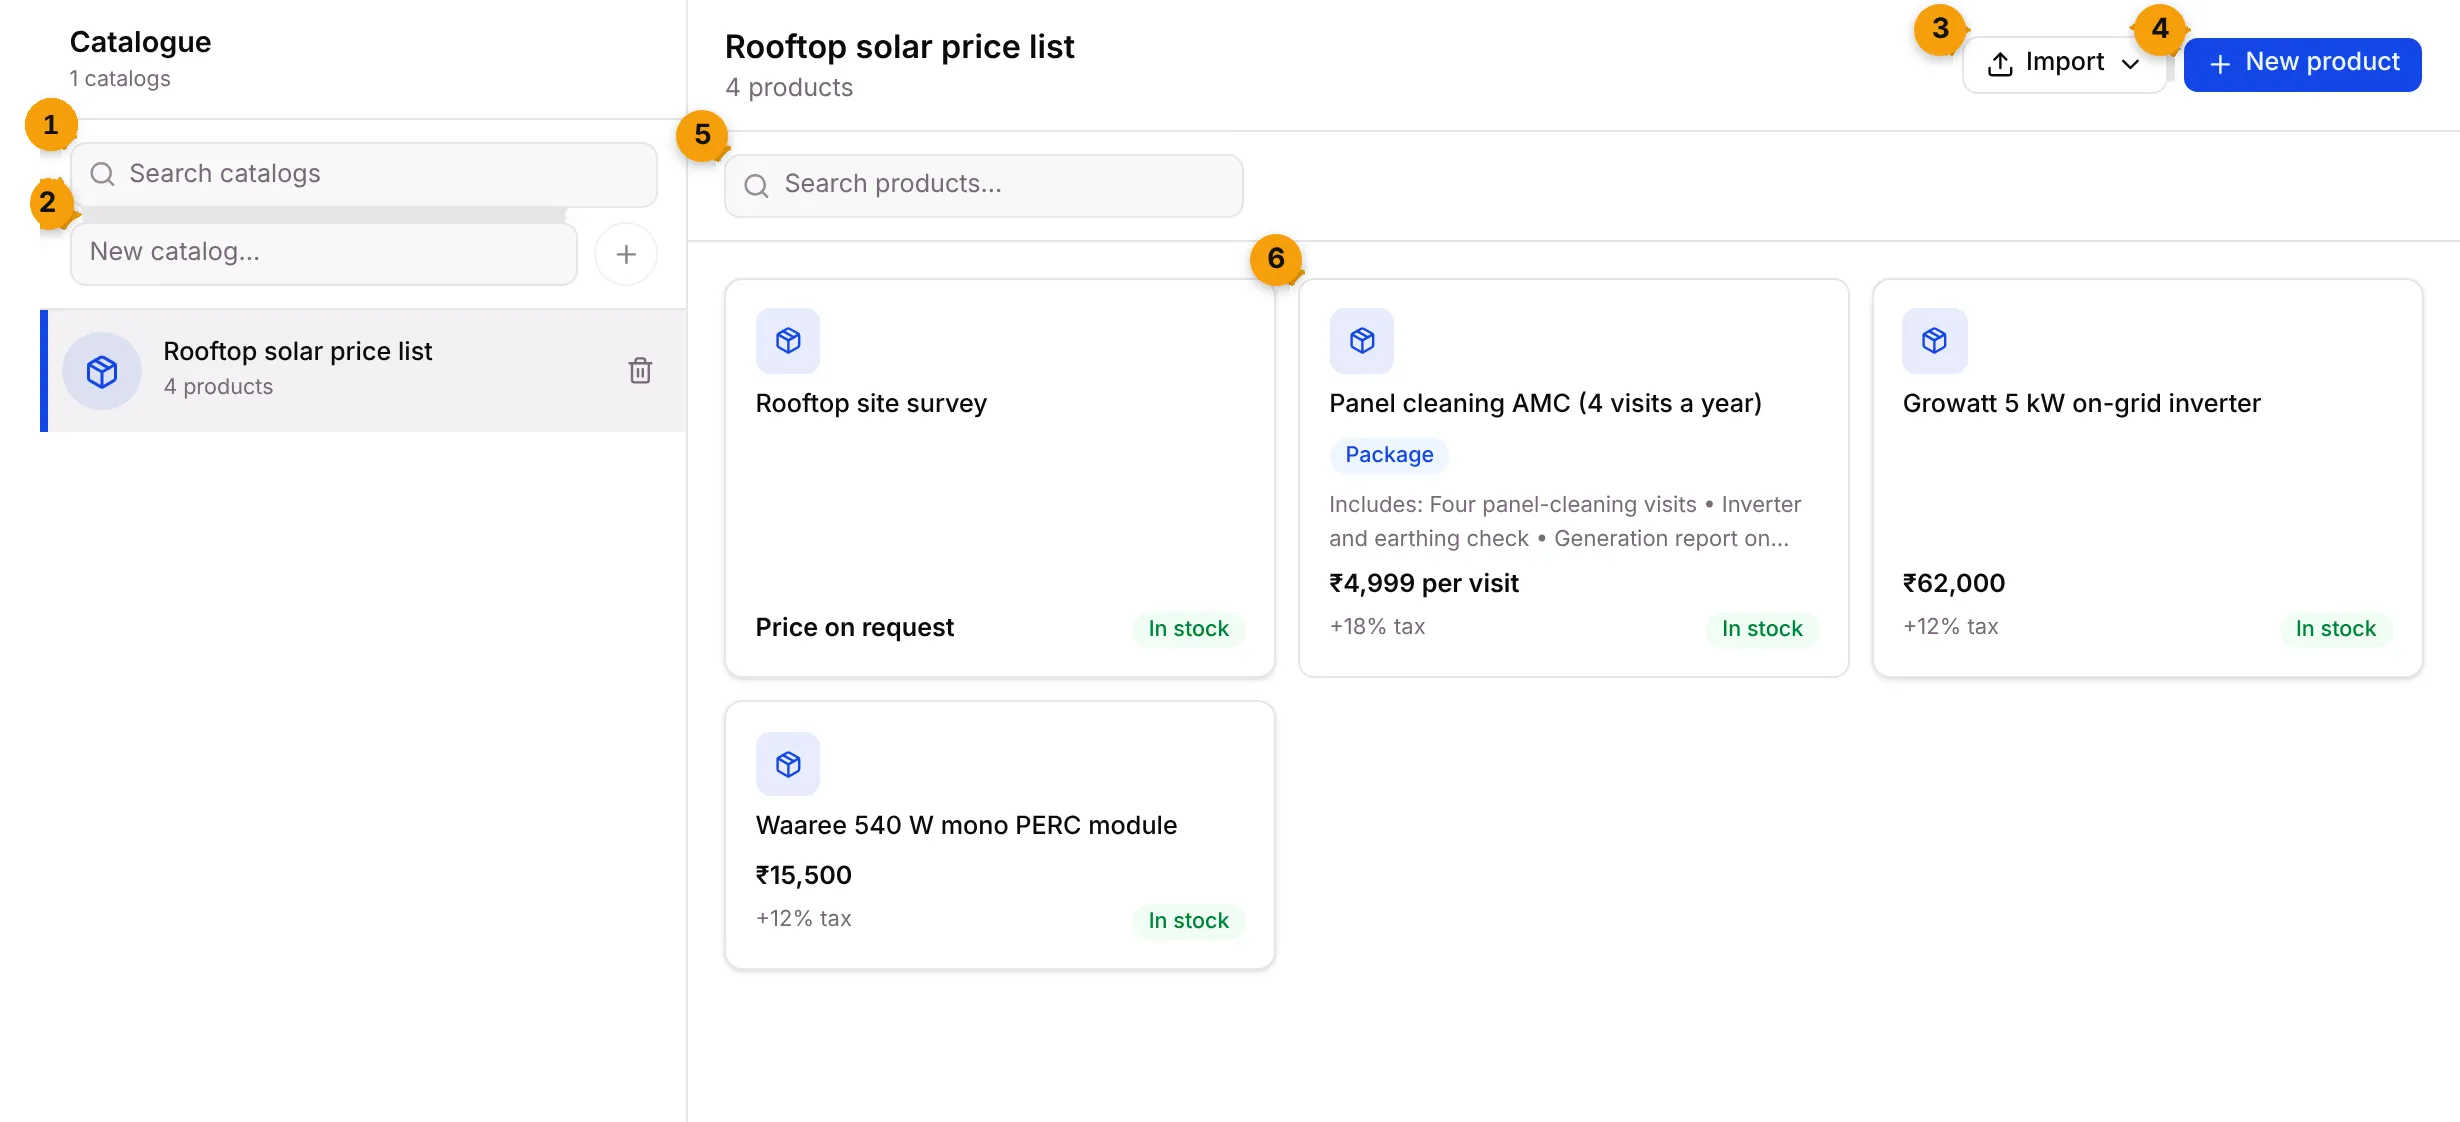2460x1122 pixels.
Task: Click the Rooftop solar price list cube icon
Action: click(x=102, y=371)
